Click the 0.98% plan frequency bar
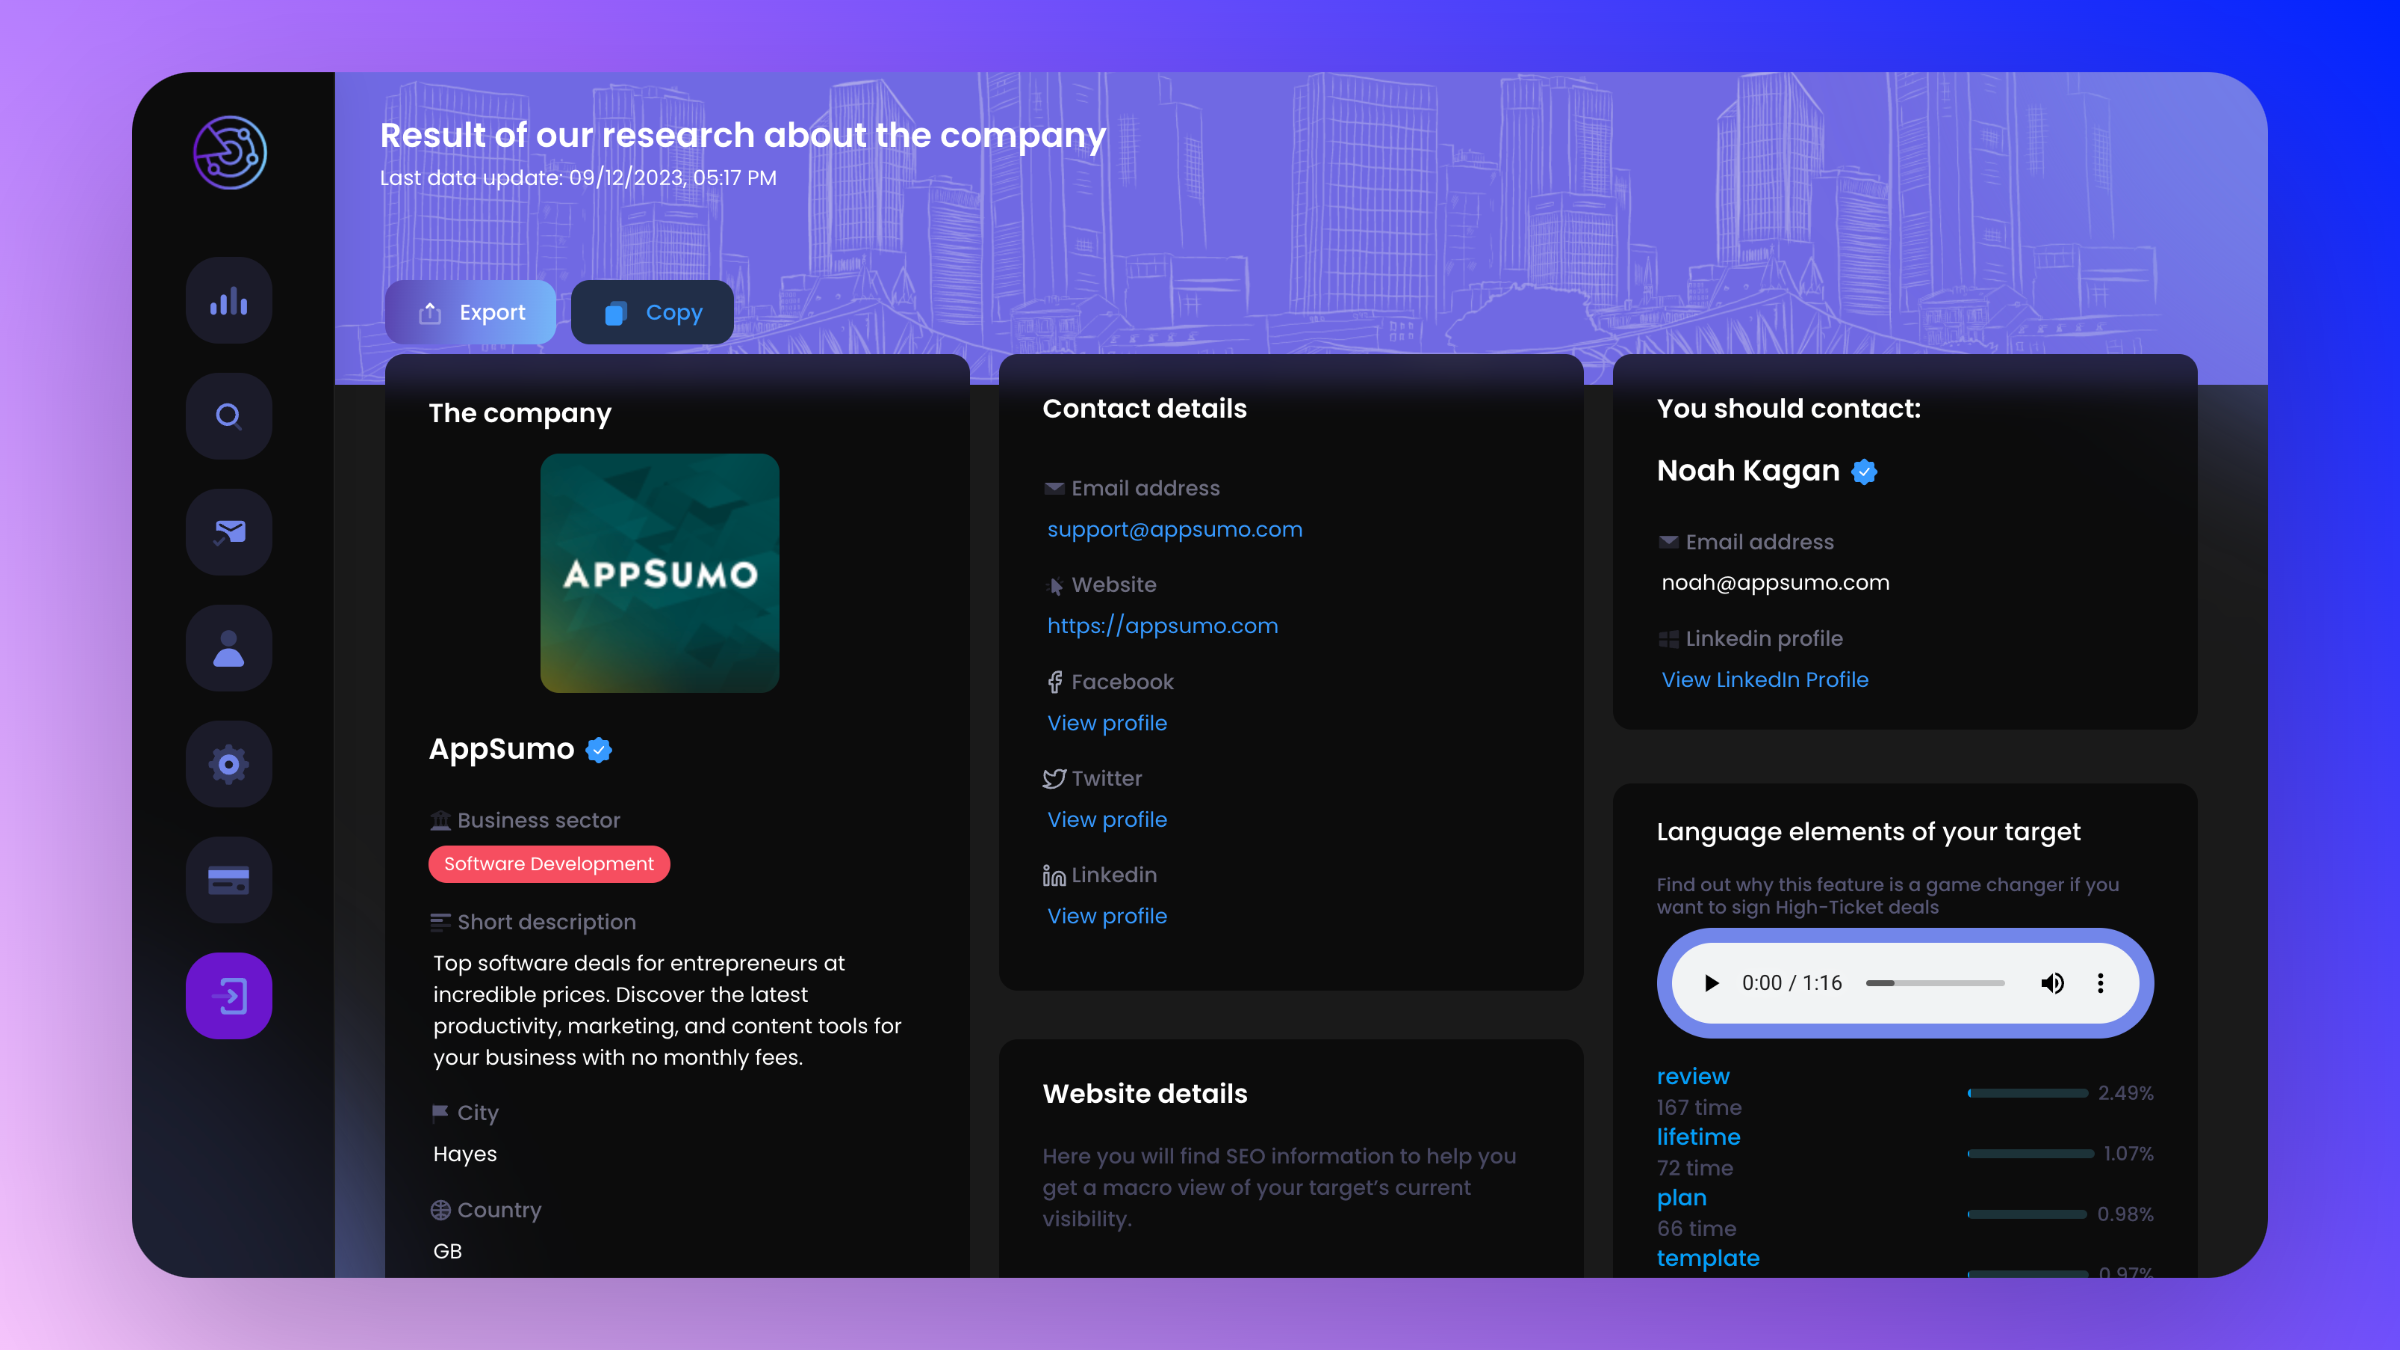2400x1350 pixels. coord(2027,1214)
